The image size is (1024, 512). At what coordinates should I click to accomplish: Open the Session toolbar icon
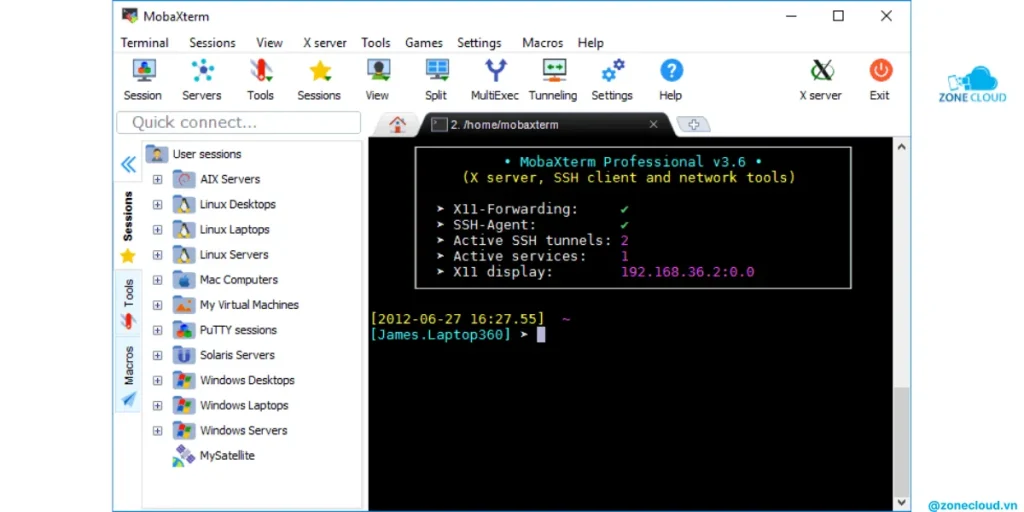(143, 71)
